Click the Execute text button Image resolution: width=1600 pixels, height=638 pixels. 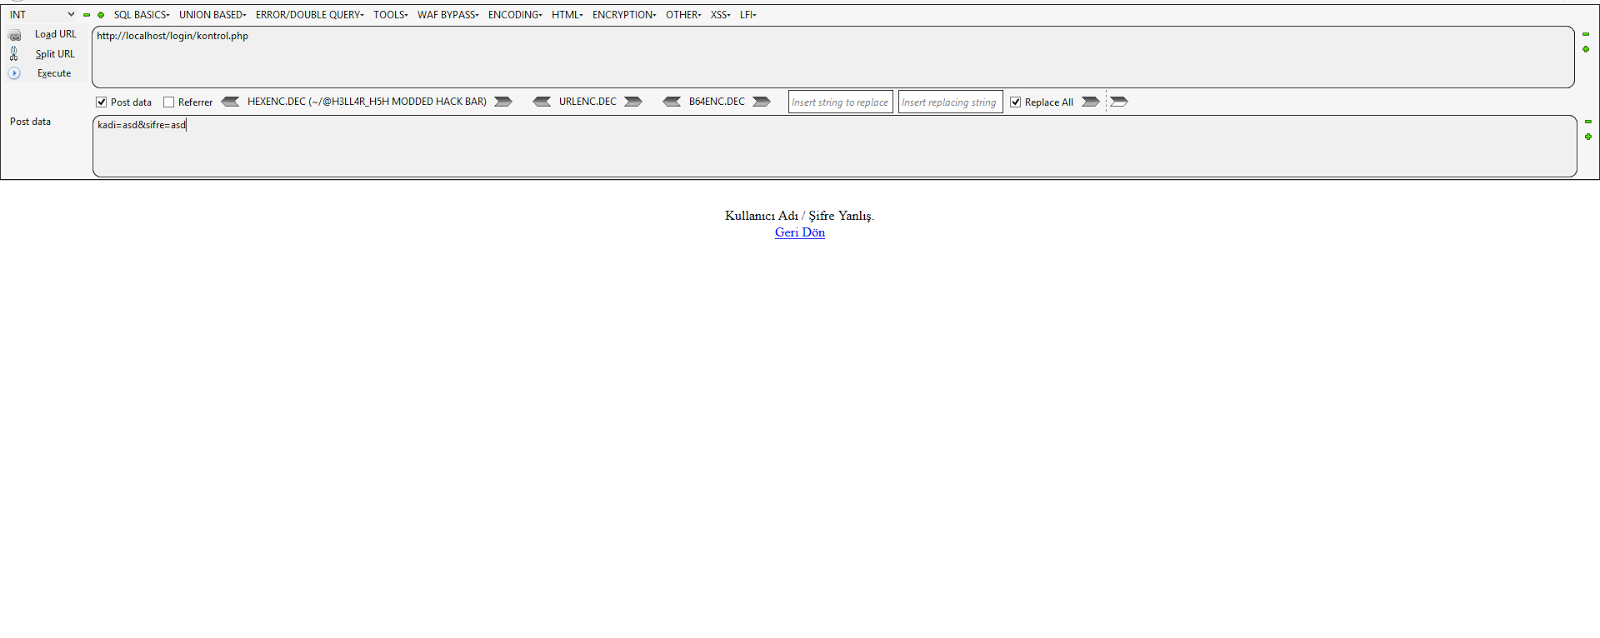pyautogui.click(x=54, y=73)
